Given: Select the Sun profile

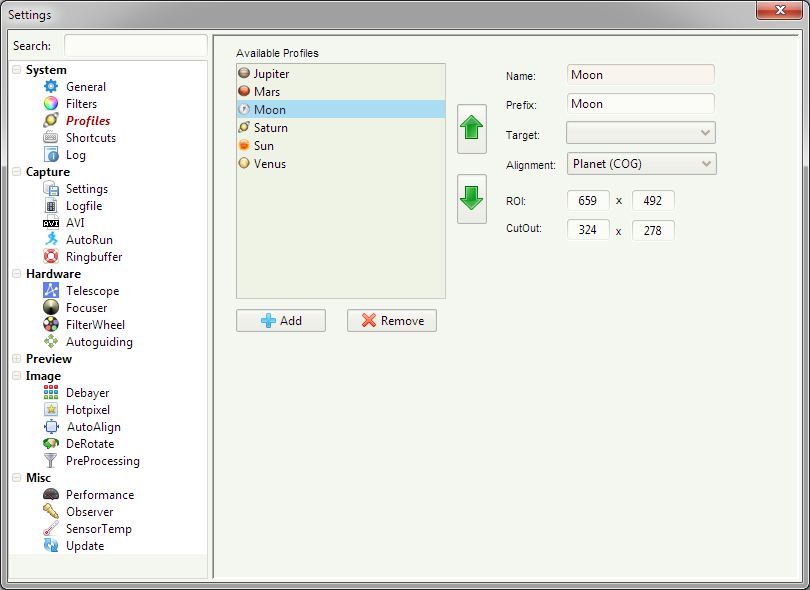Looking at the screenshot, I should pos(341,146).
